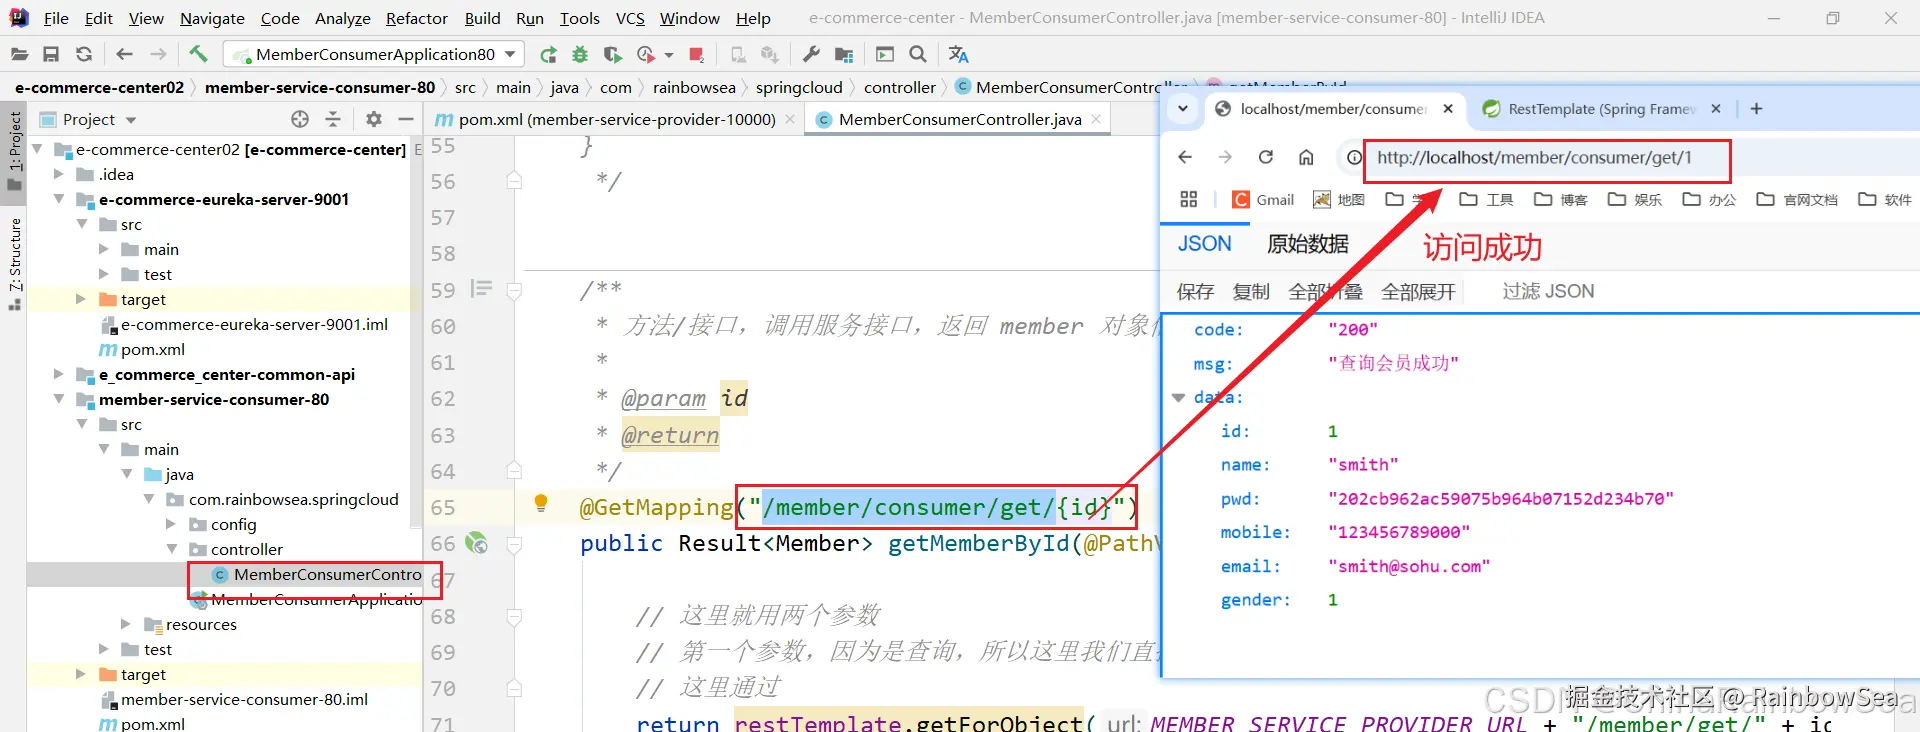Run with coverage shield icon
The image size is (1920, 732).
coord(612,54)
